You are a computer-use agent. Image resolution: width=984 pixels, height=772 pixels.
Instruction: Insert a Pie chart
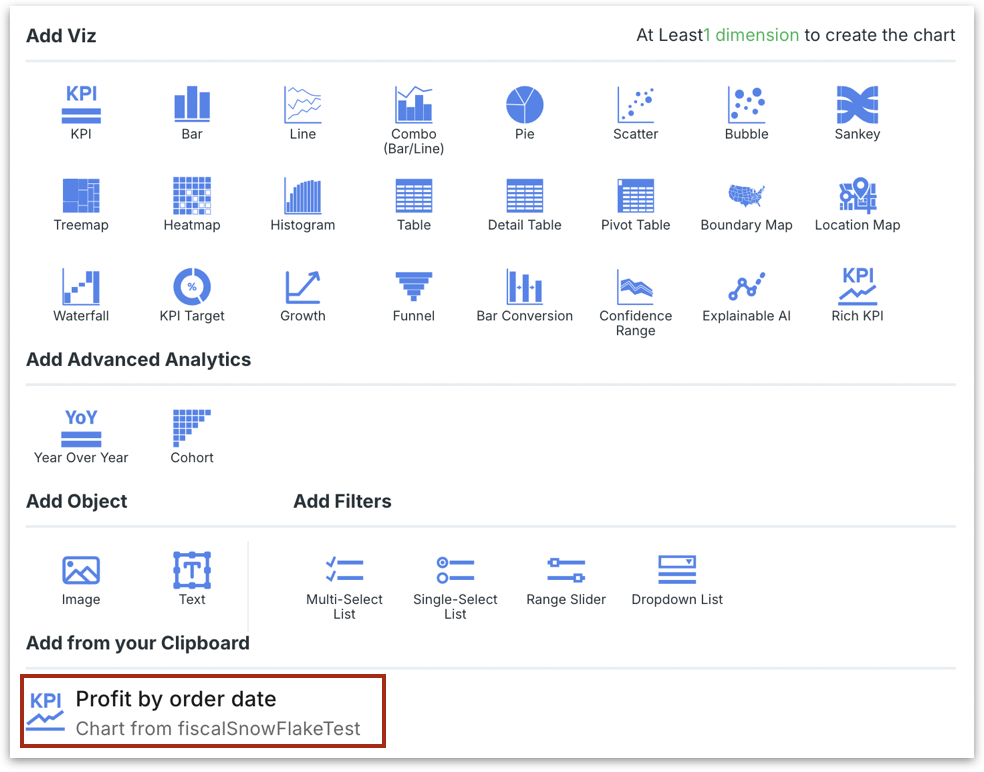pyautogui.click(x=524, y=105)
